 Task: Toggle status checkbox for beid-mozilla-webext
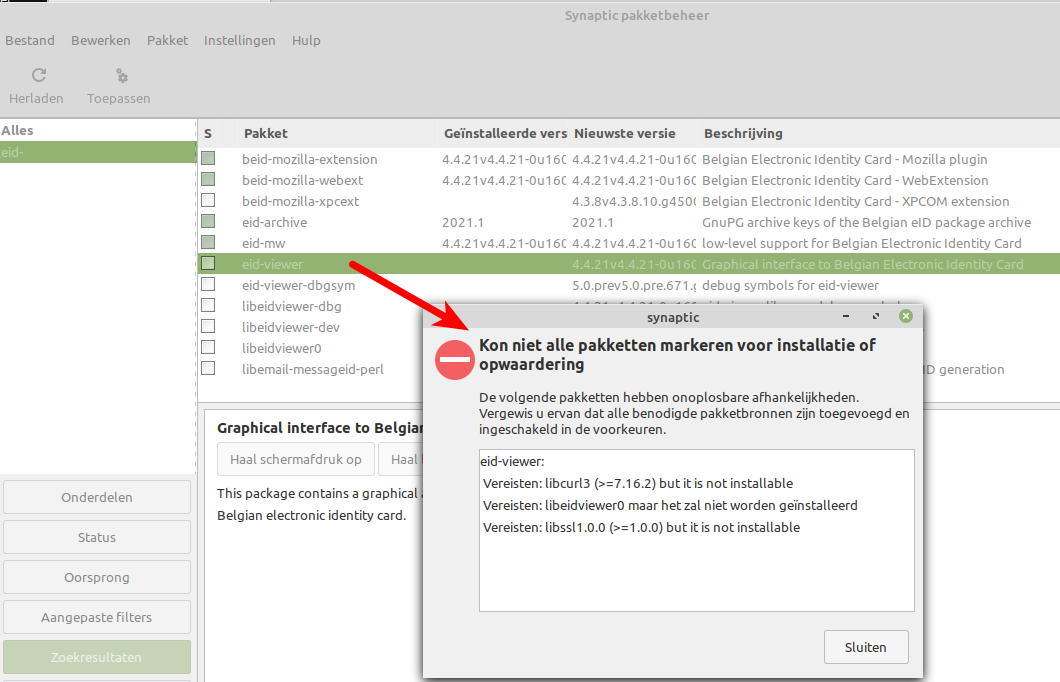pyautogui.click(x=208, y=179)
